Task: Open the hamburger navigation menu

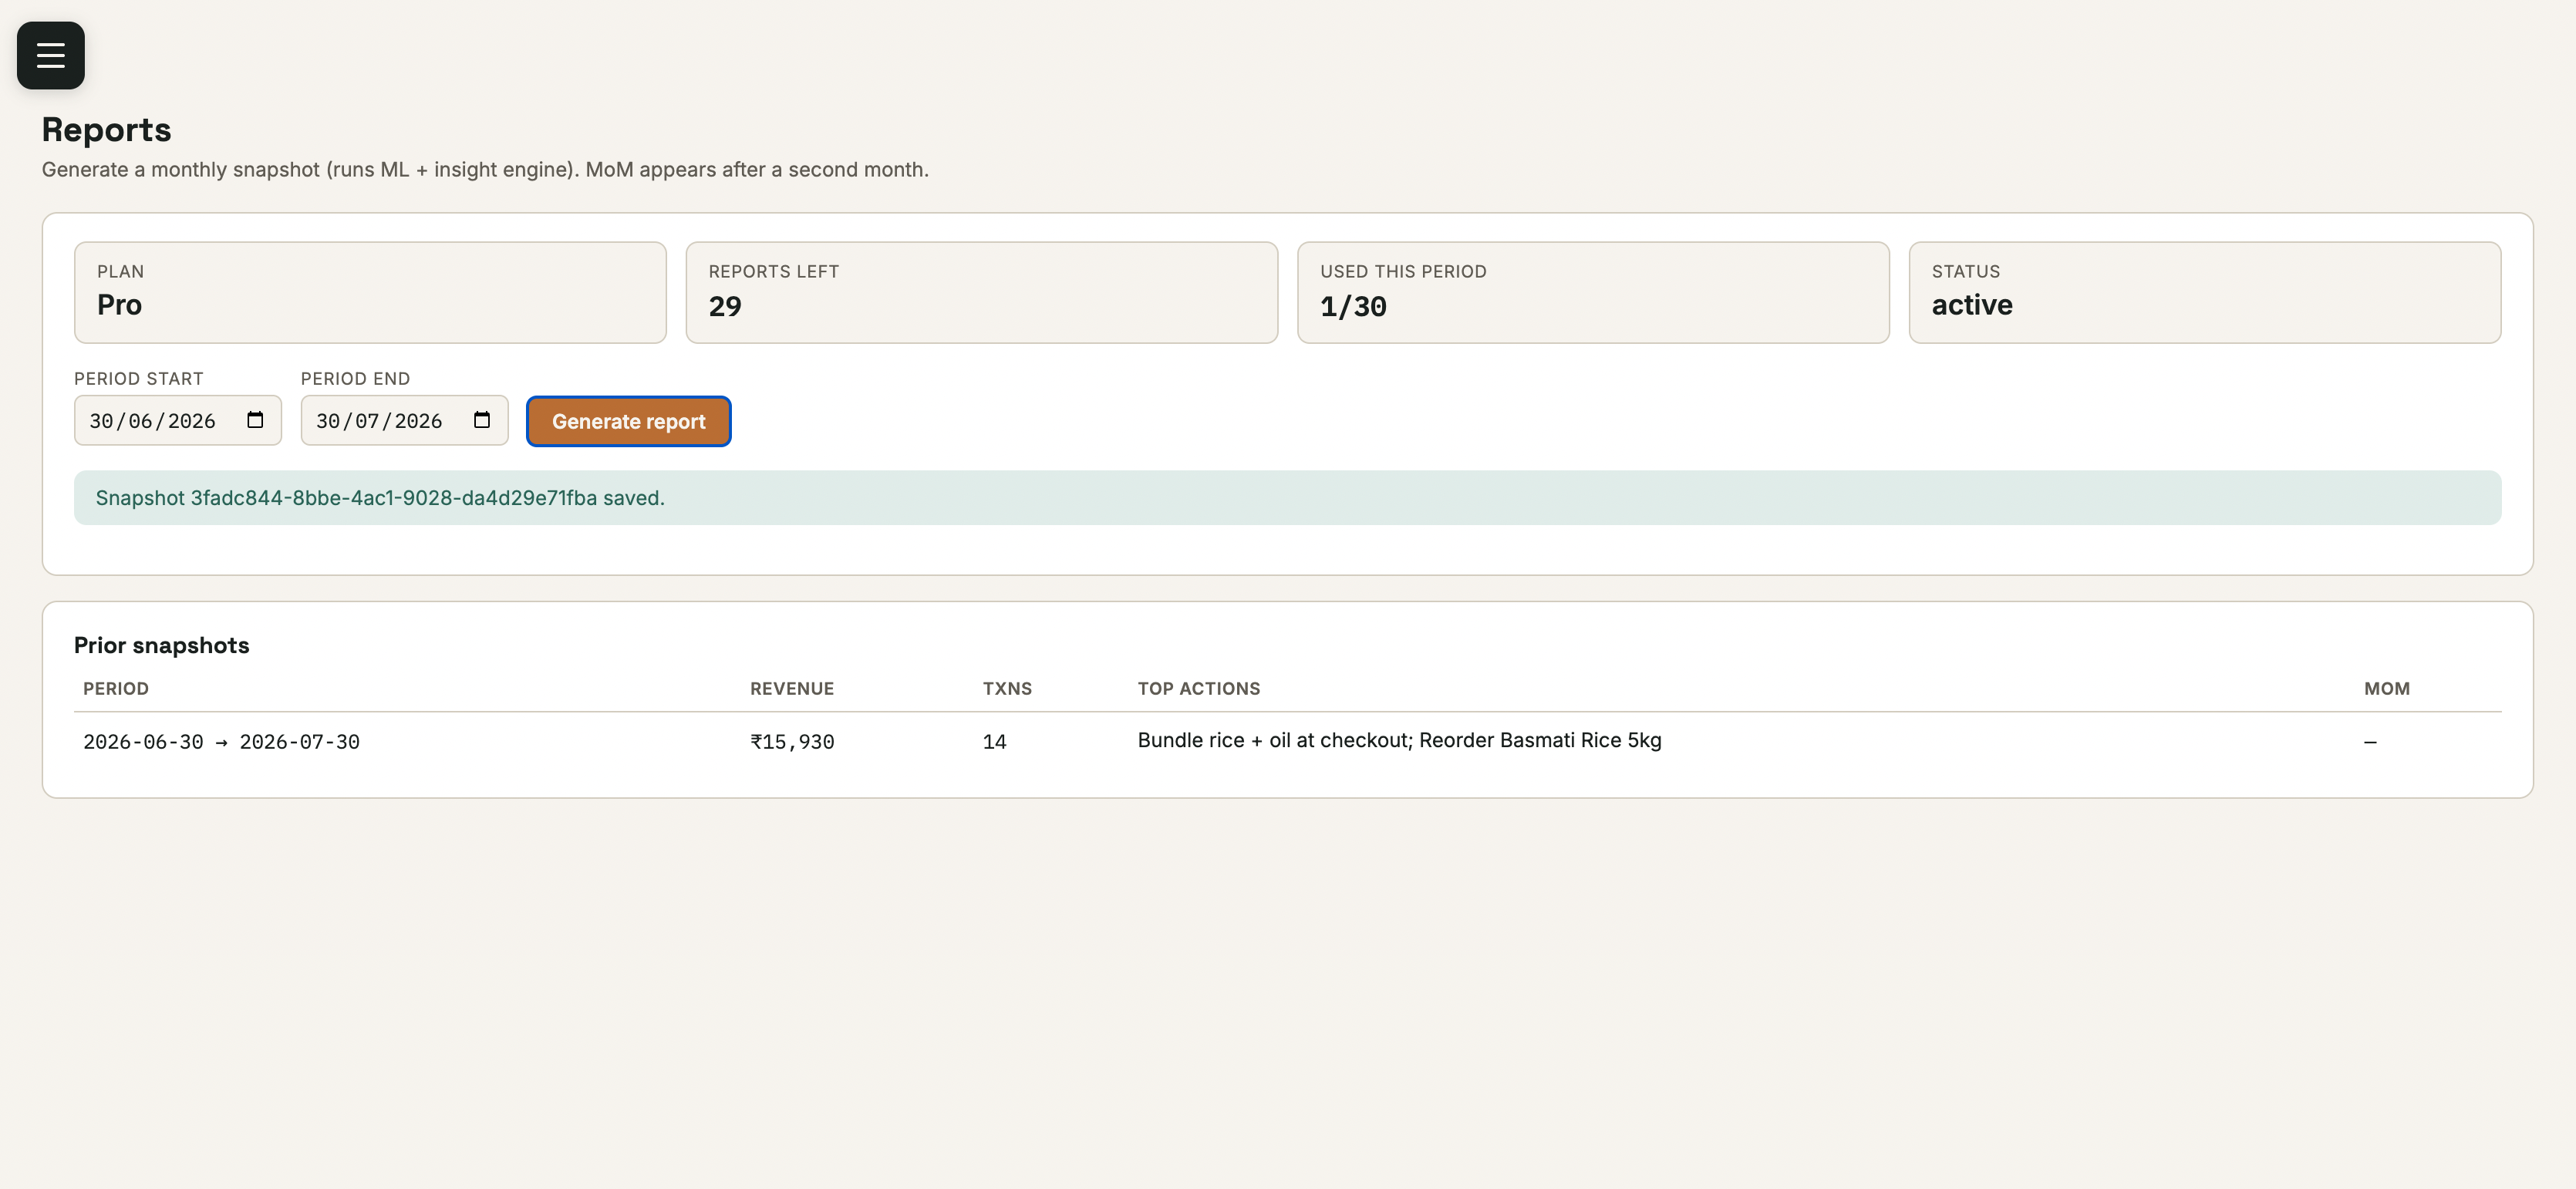Action: point(51,55)
